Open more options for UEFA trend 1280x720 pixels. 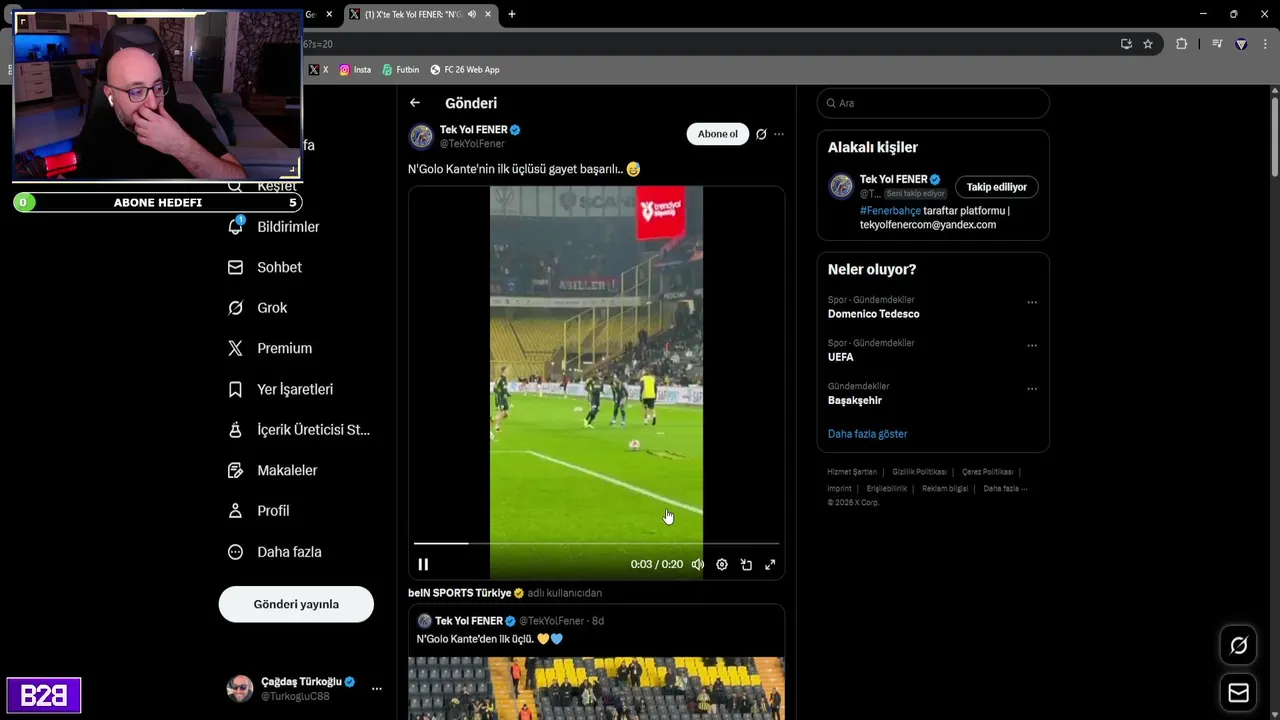tap(1032, 346)
